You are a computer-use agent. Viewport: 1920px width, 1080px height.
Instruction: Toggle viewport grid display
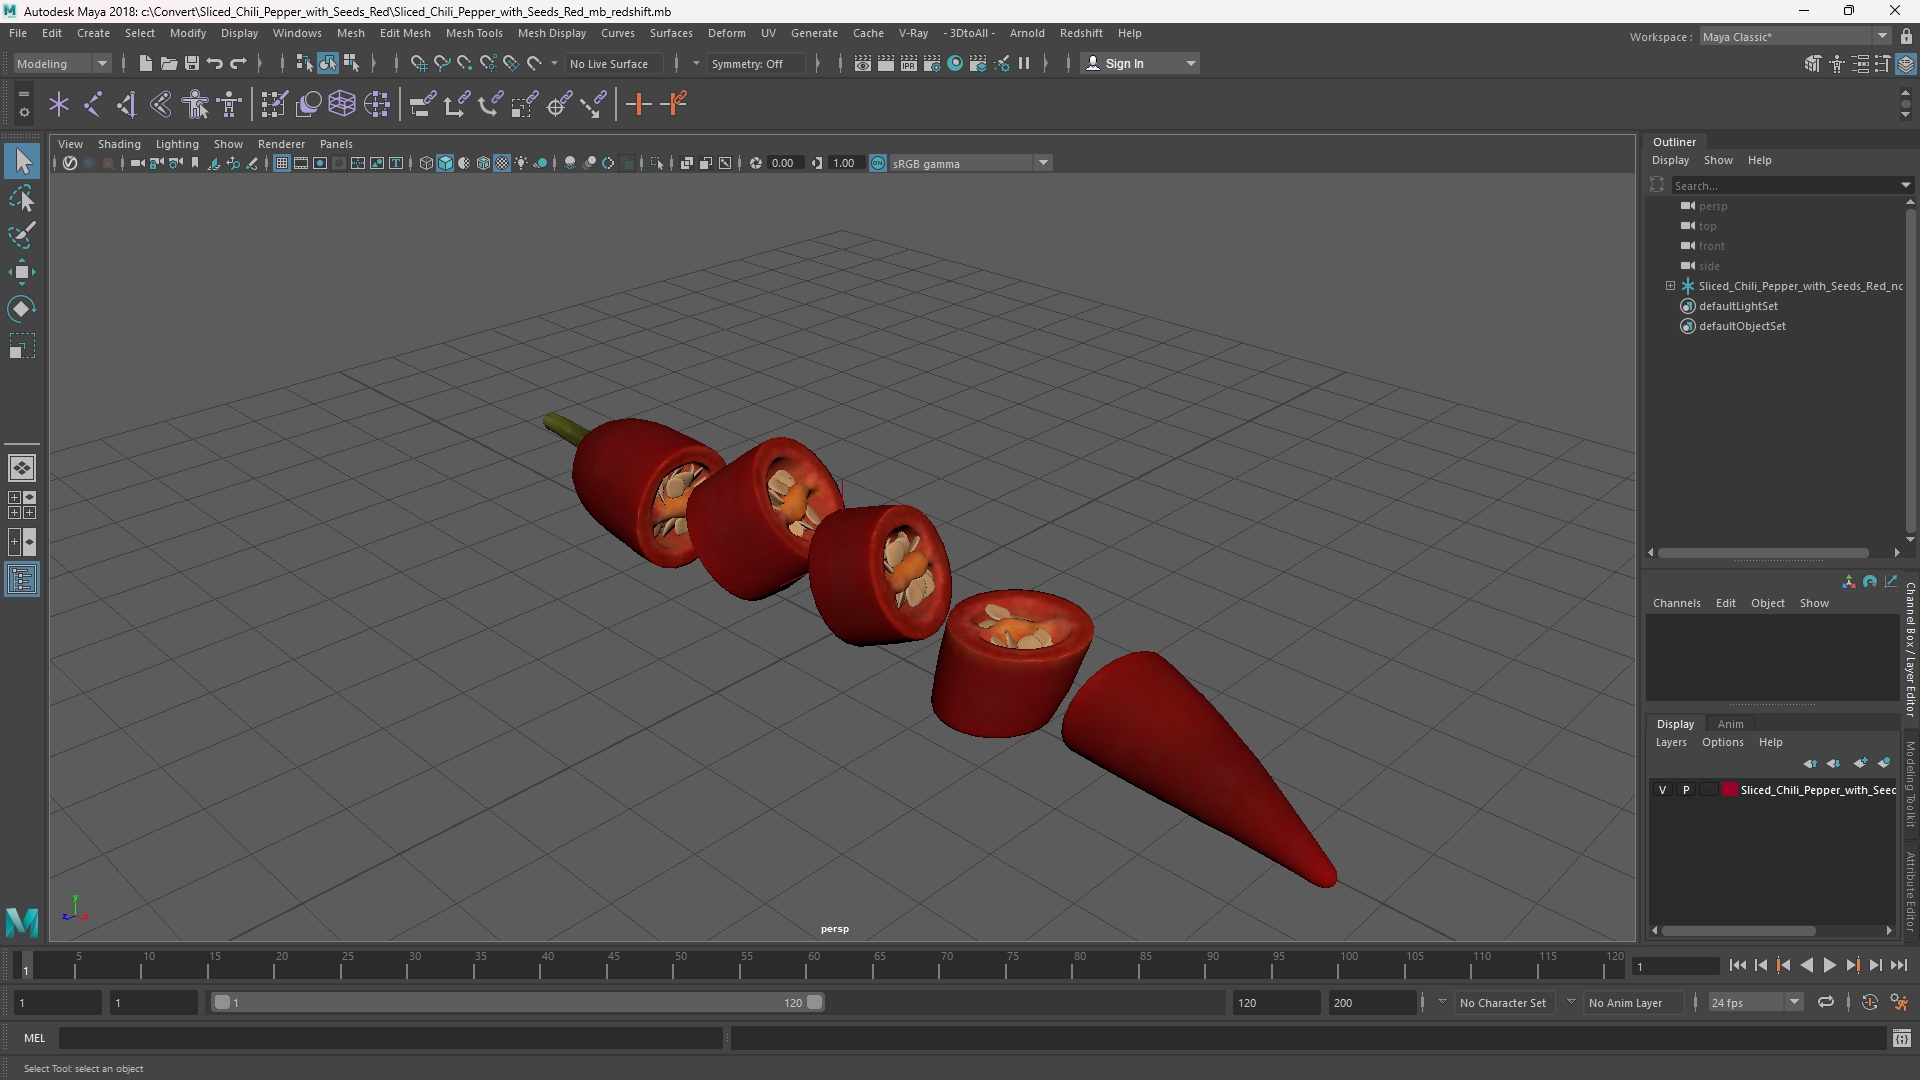point(282,163)
